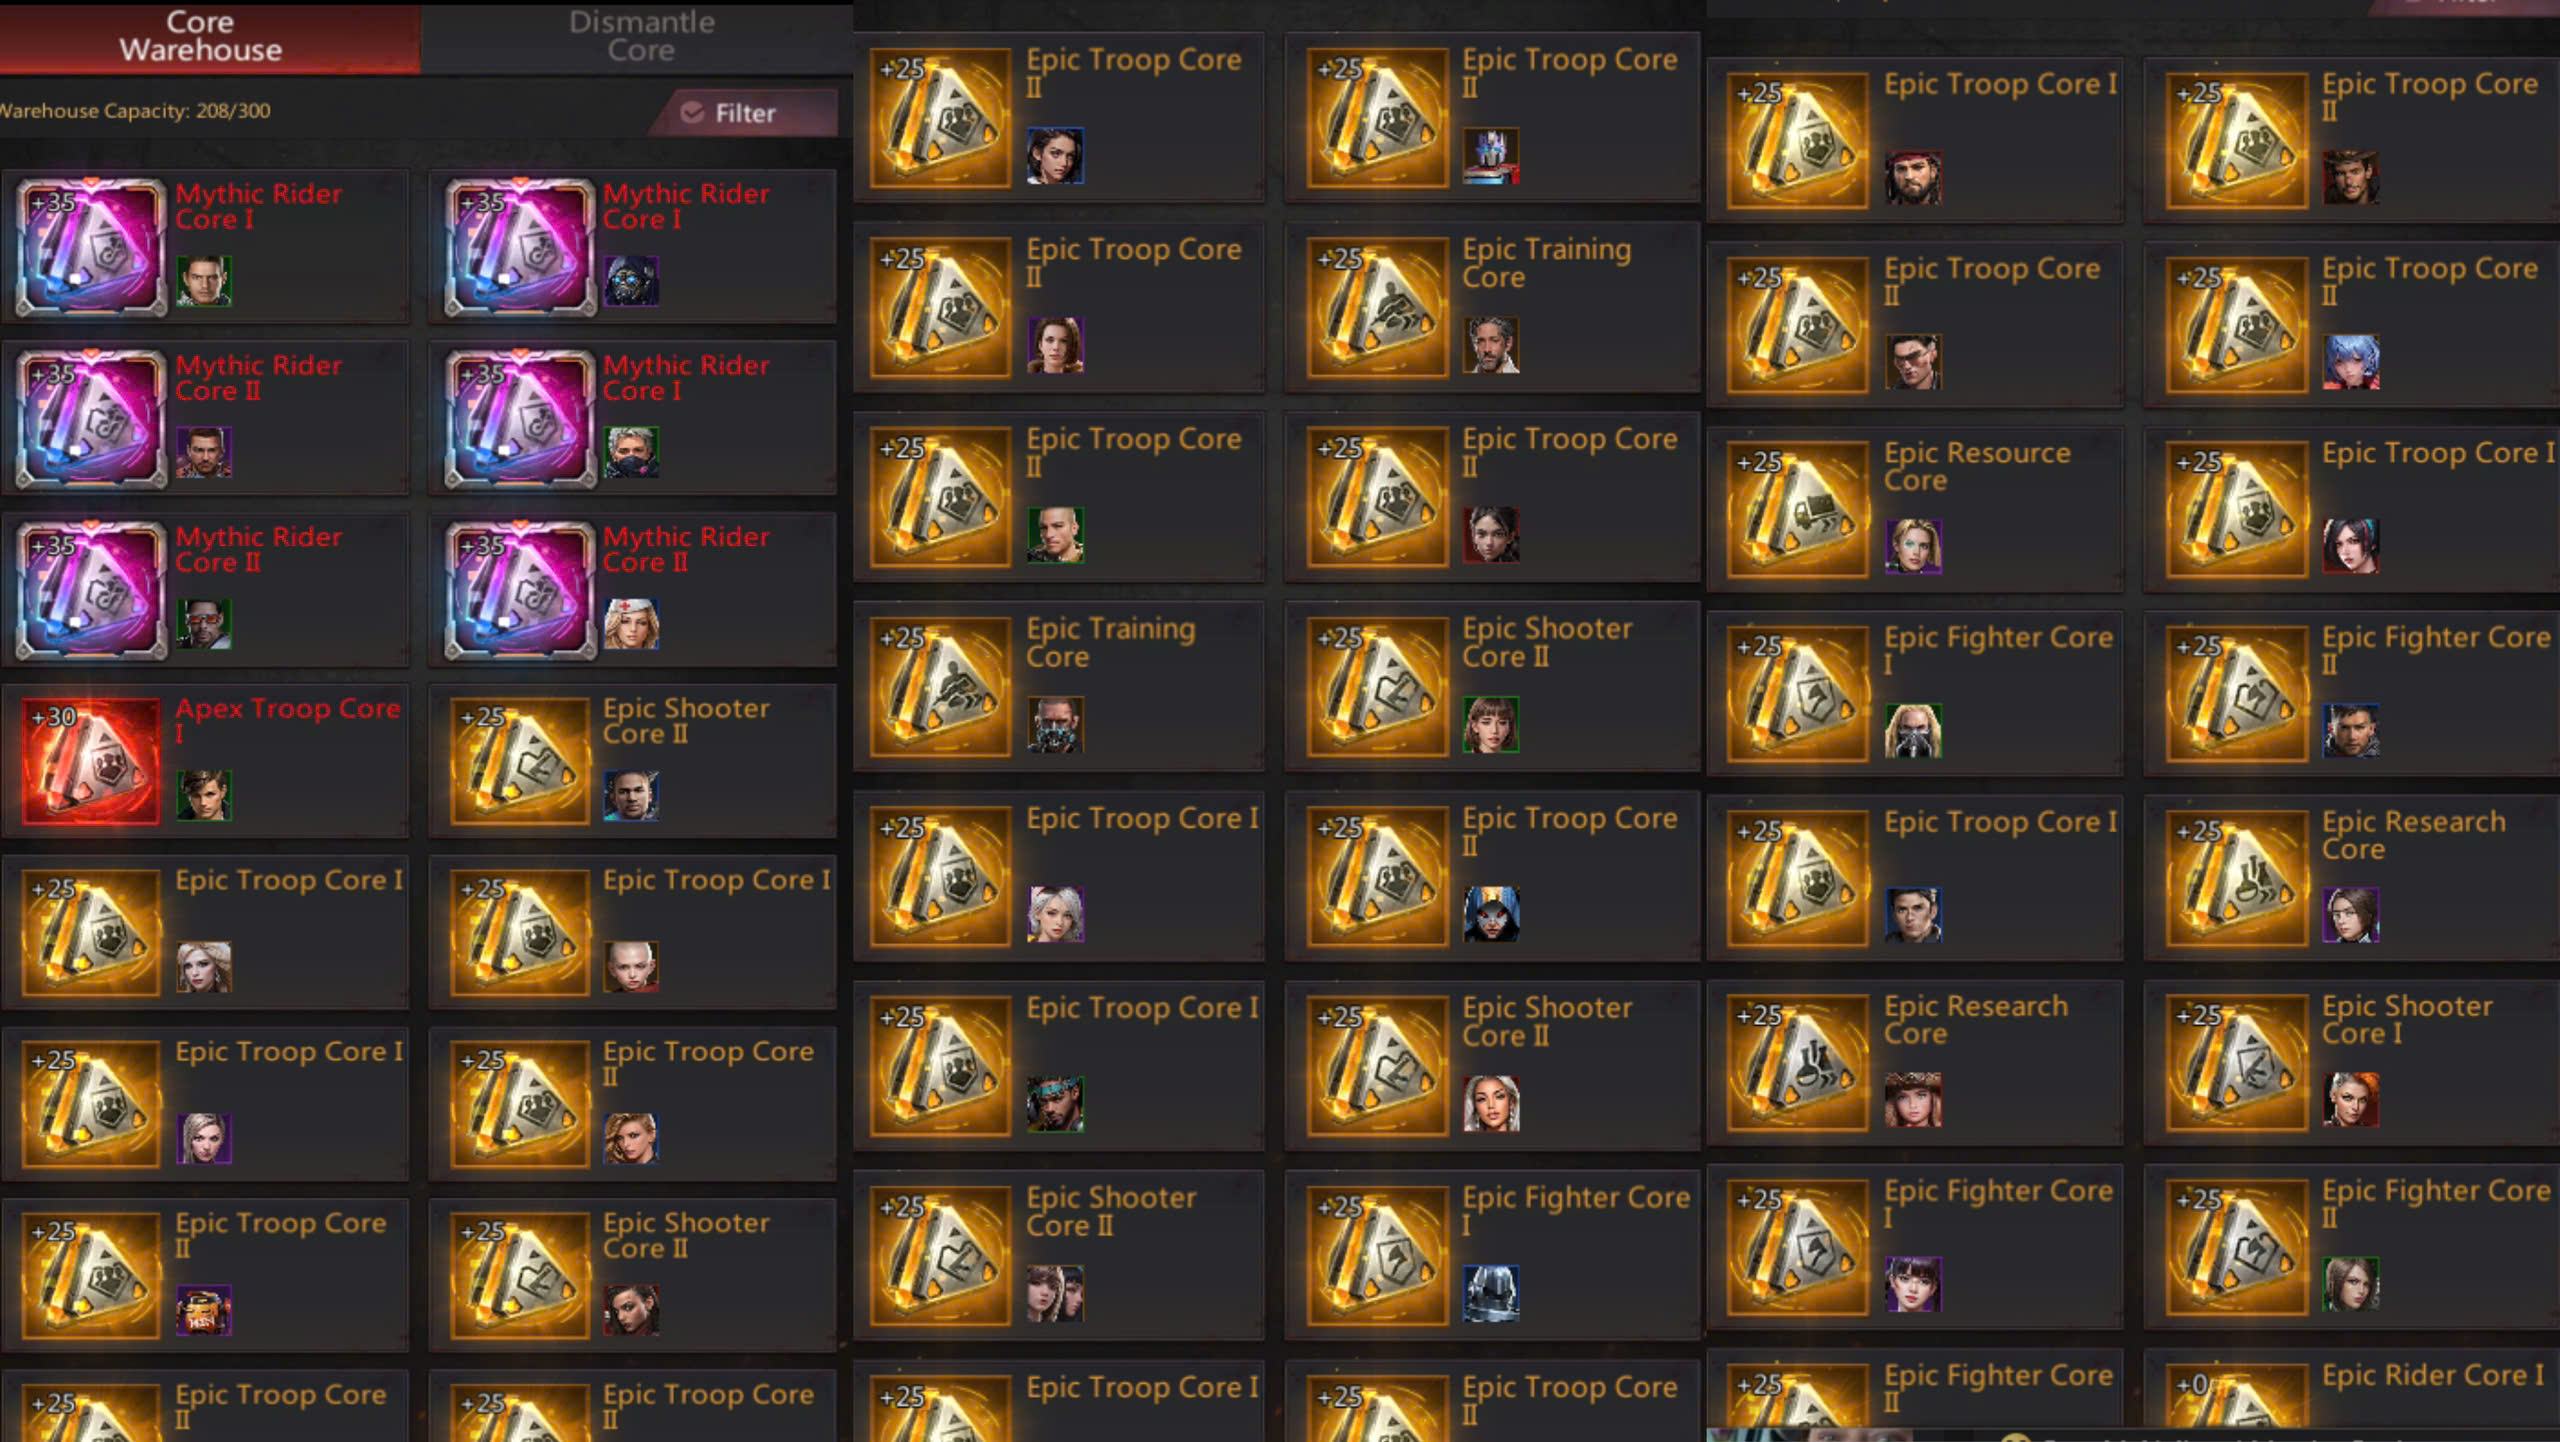The height and width of the screenshot is (1442, 2560).
Task: Switch to the Dismantle Core tab
Action: 641,36
